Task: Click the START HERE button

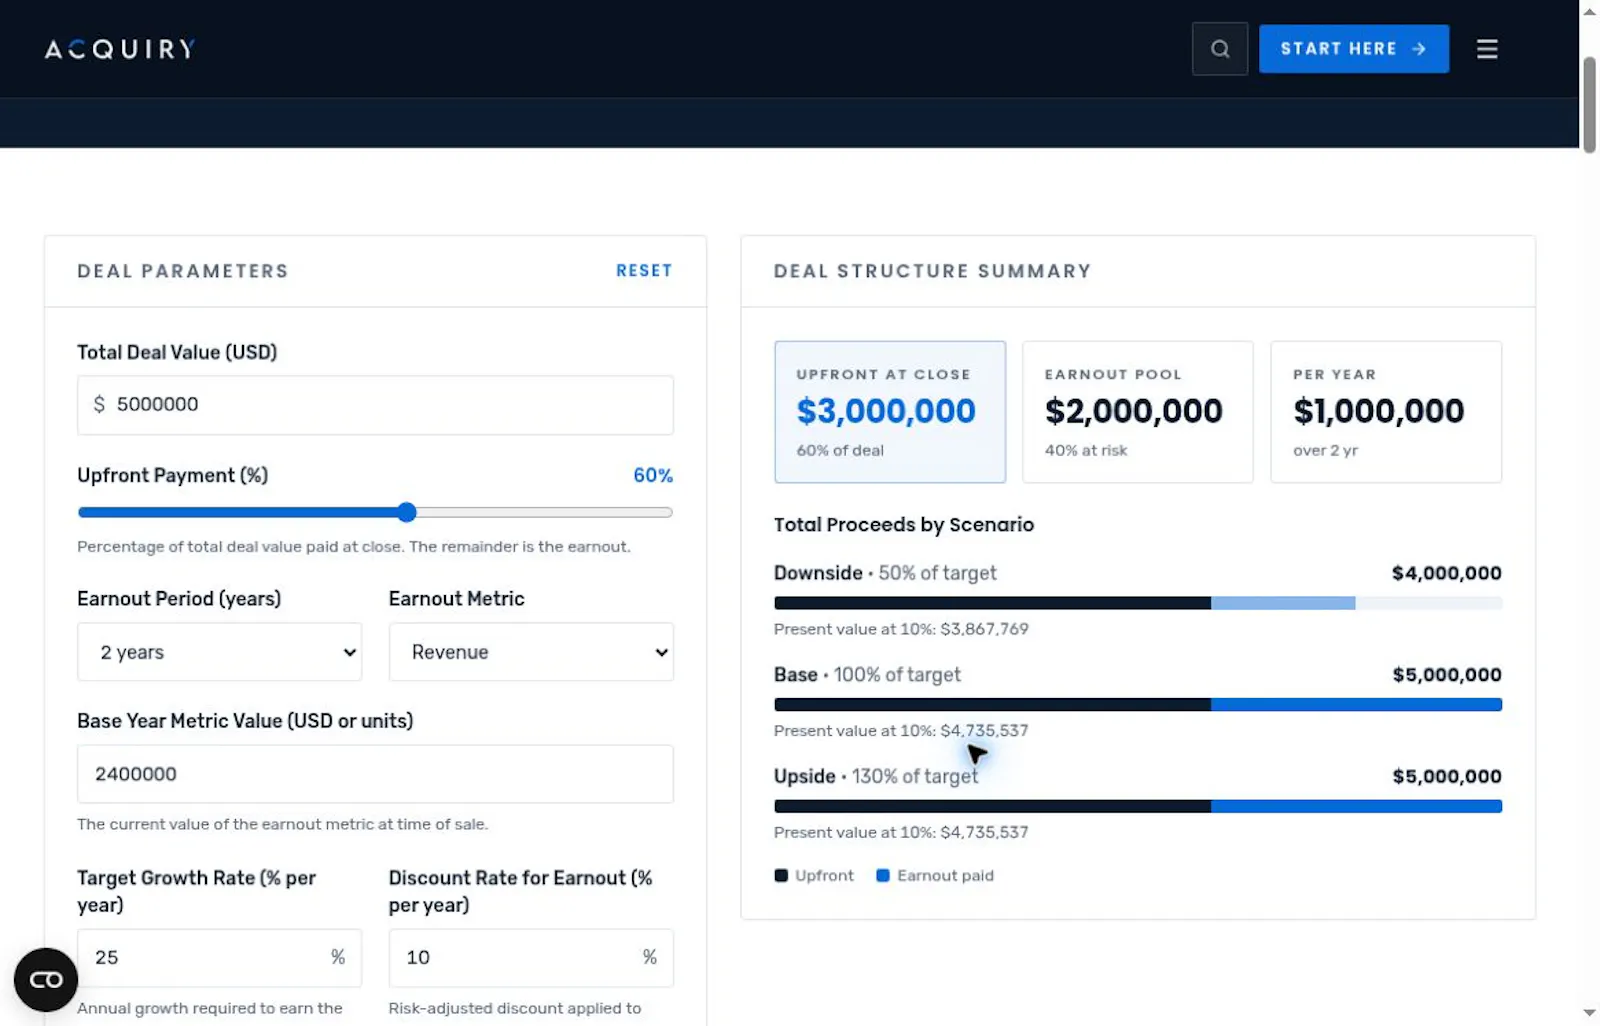Action: pyautogui.click(x=1353, y=49)
